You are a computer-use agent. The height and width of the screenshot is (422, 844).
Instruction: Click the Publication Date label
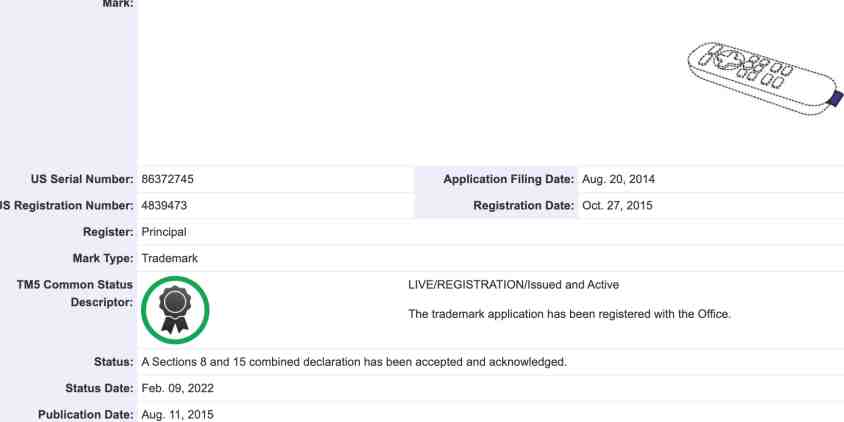click(x=86, y=414)
